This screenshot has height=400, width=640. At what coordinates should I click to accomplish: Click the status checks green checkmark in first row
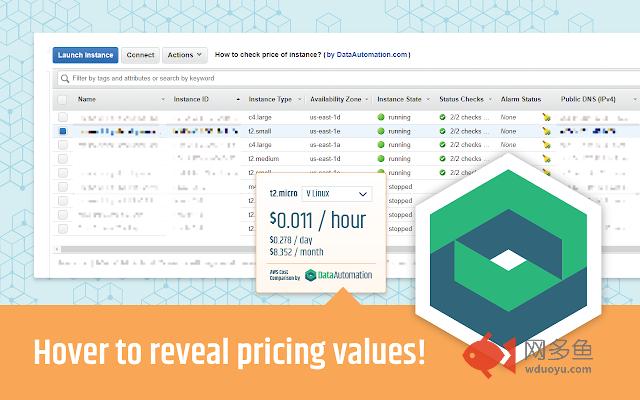tap(442, 117)
